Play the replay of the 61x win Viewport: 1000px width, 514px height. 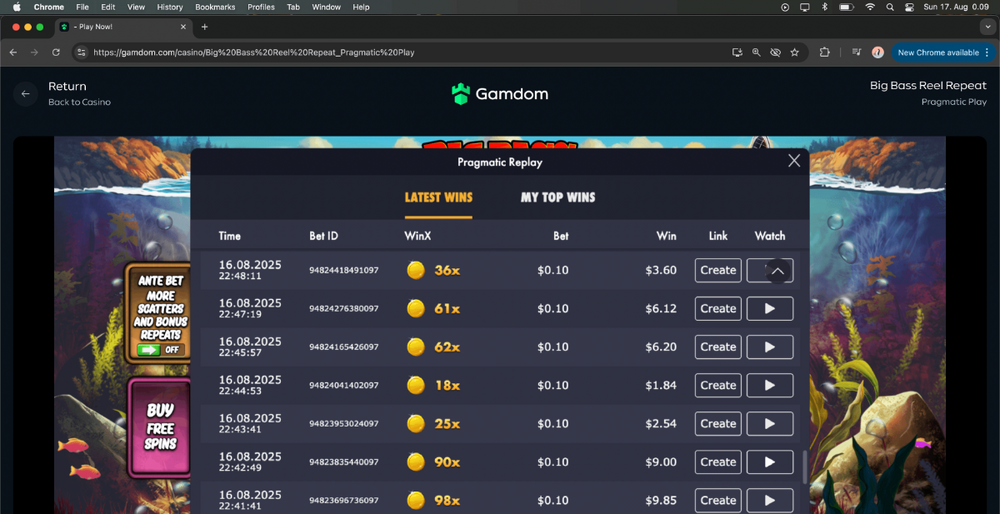769,309
